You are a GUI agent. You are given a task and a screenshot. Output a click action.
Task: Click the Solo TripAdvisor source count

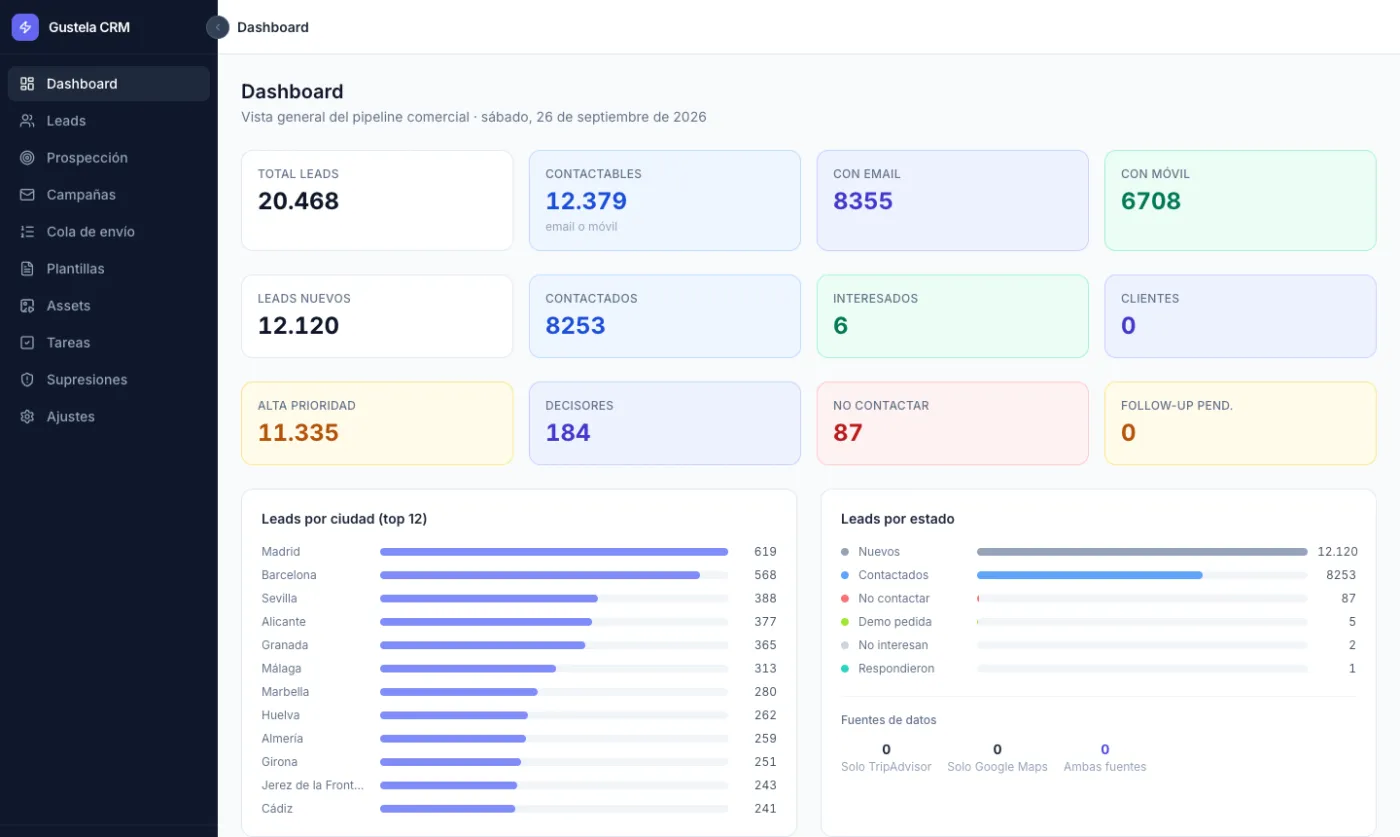(886, 749)
